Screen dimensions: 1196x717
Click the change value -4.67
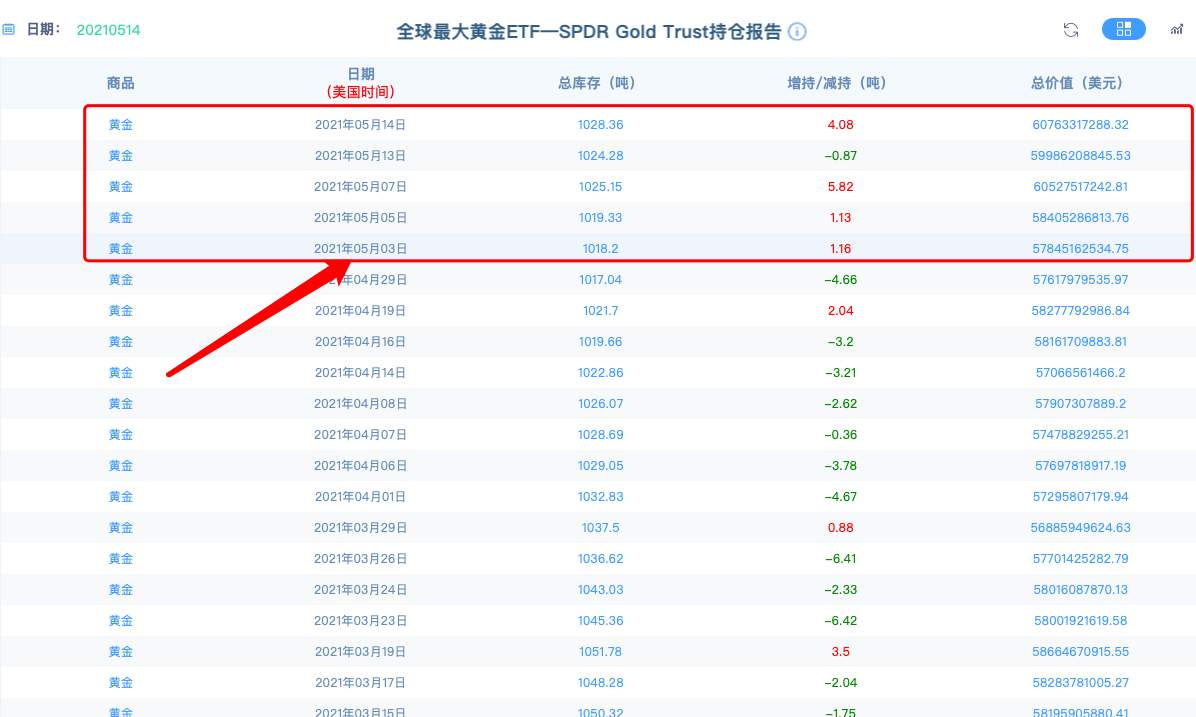click(x=840, y=497)
